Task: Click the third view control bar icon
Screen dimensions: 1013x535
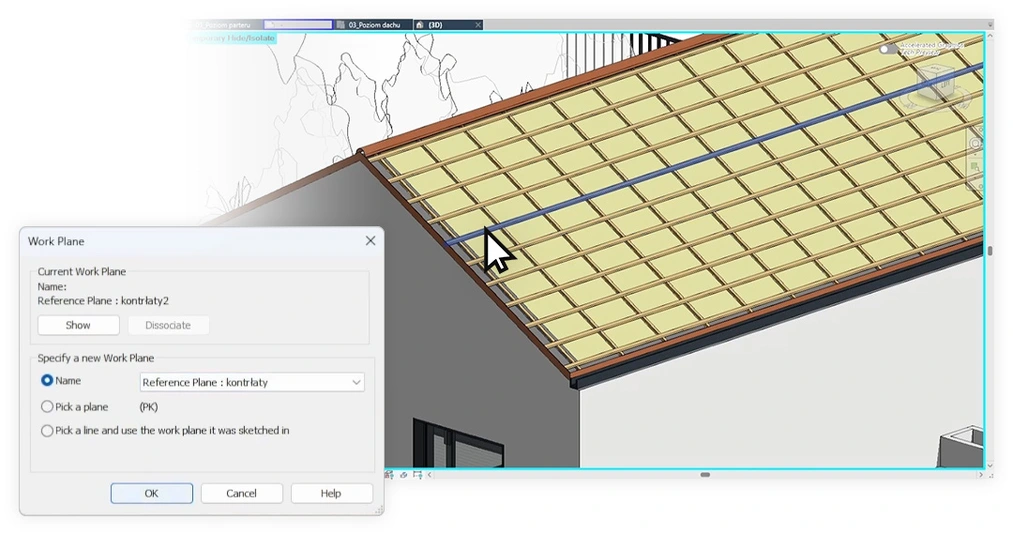Action: point(417,475)
